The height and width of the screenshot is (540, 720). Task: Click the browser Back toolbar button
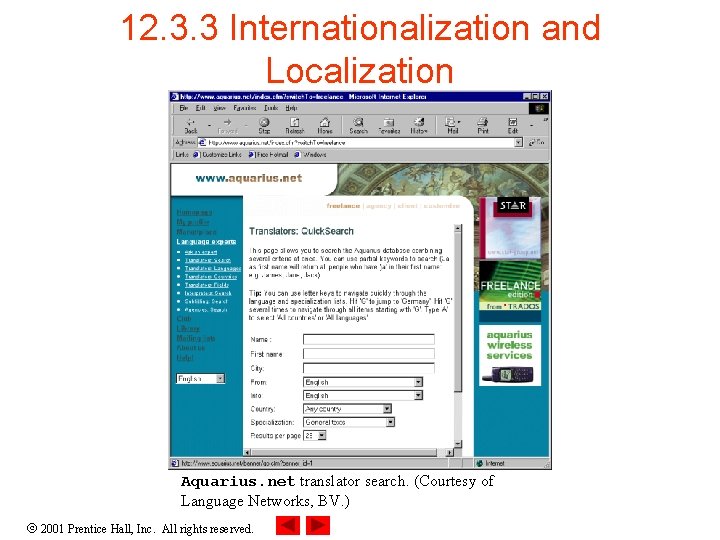point(191,125)
